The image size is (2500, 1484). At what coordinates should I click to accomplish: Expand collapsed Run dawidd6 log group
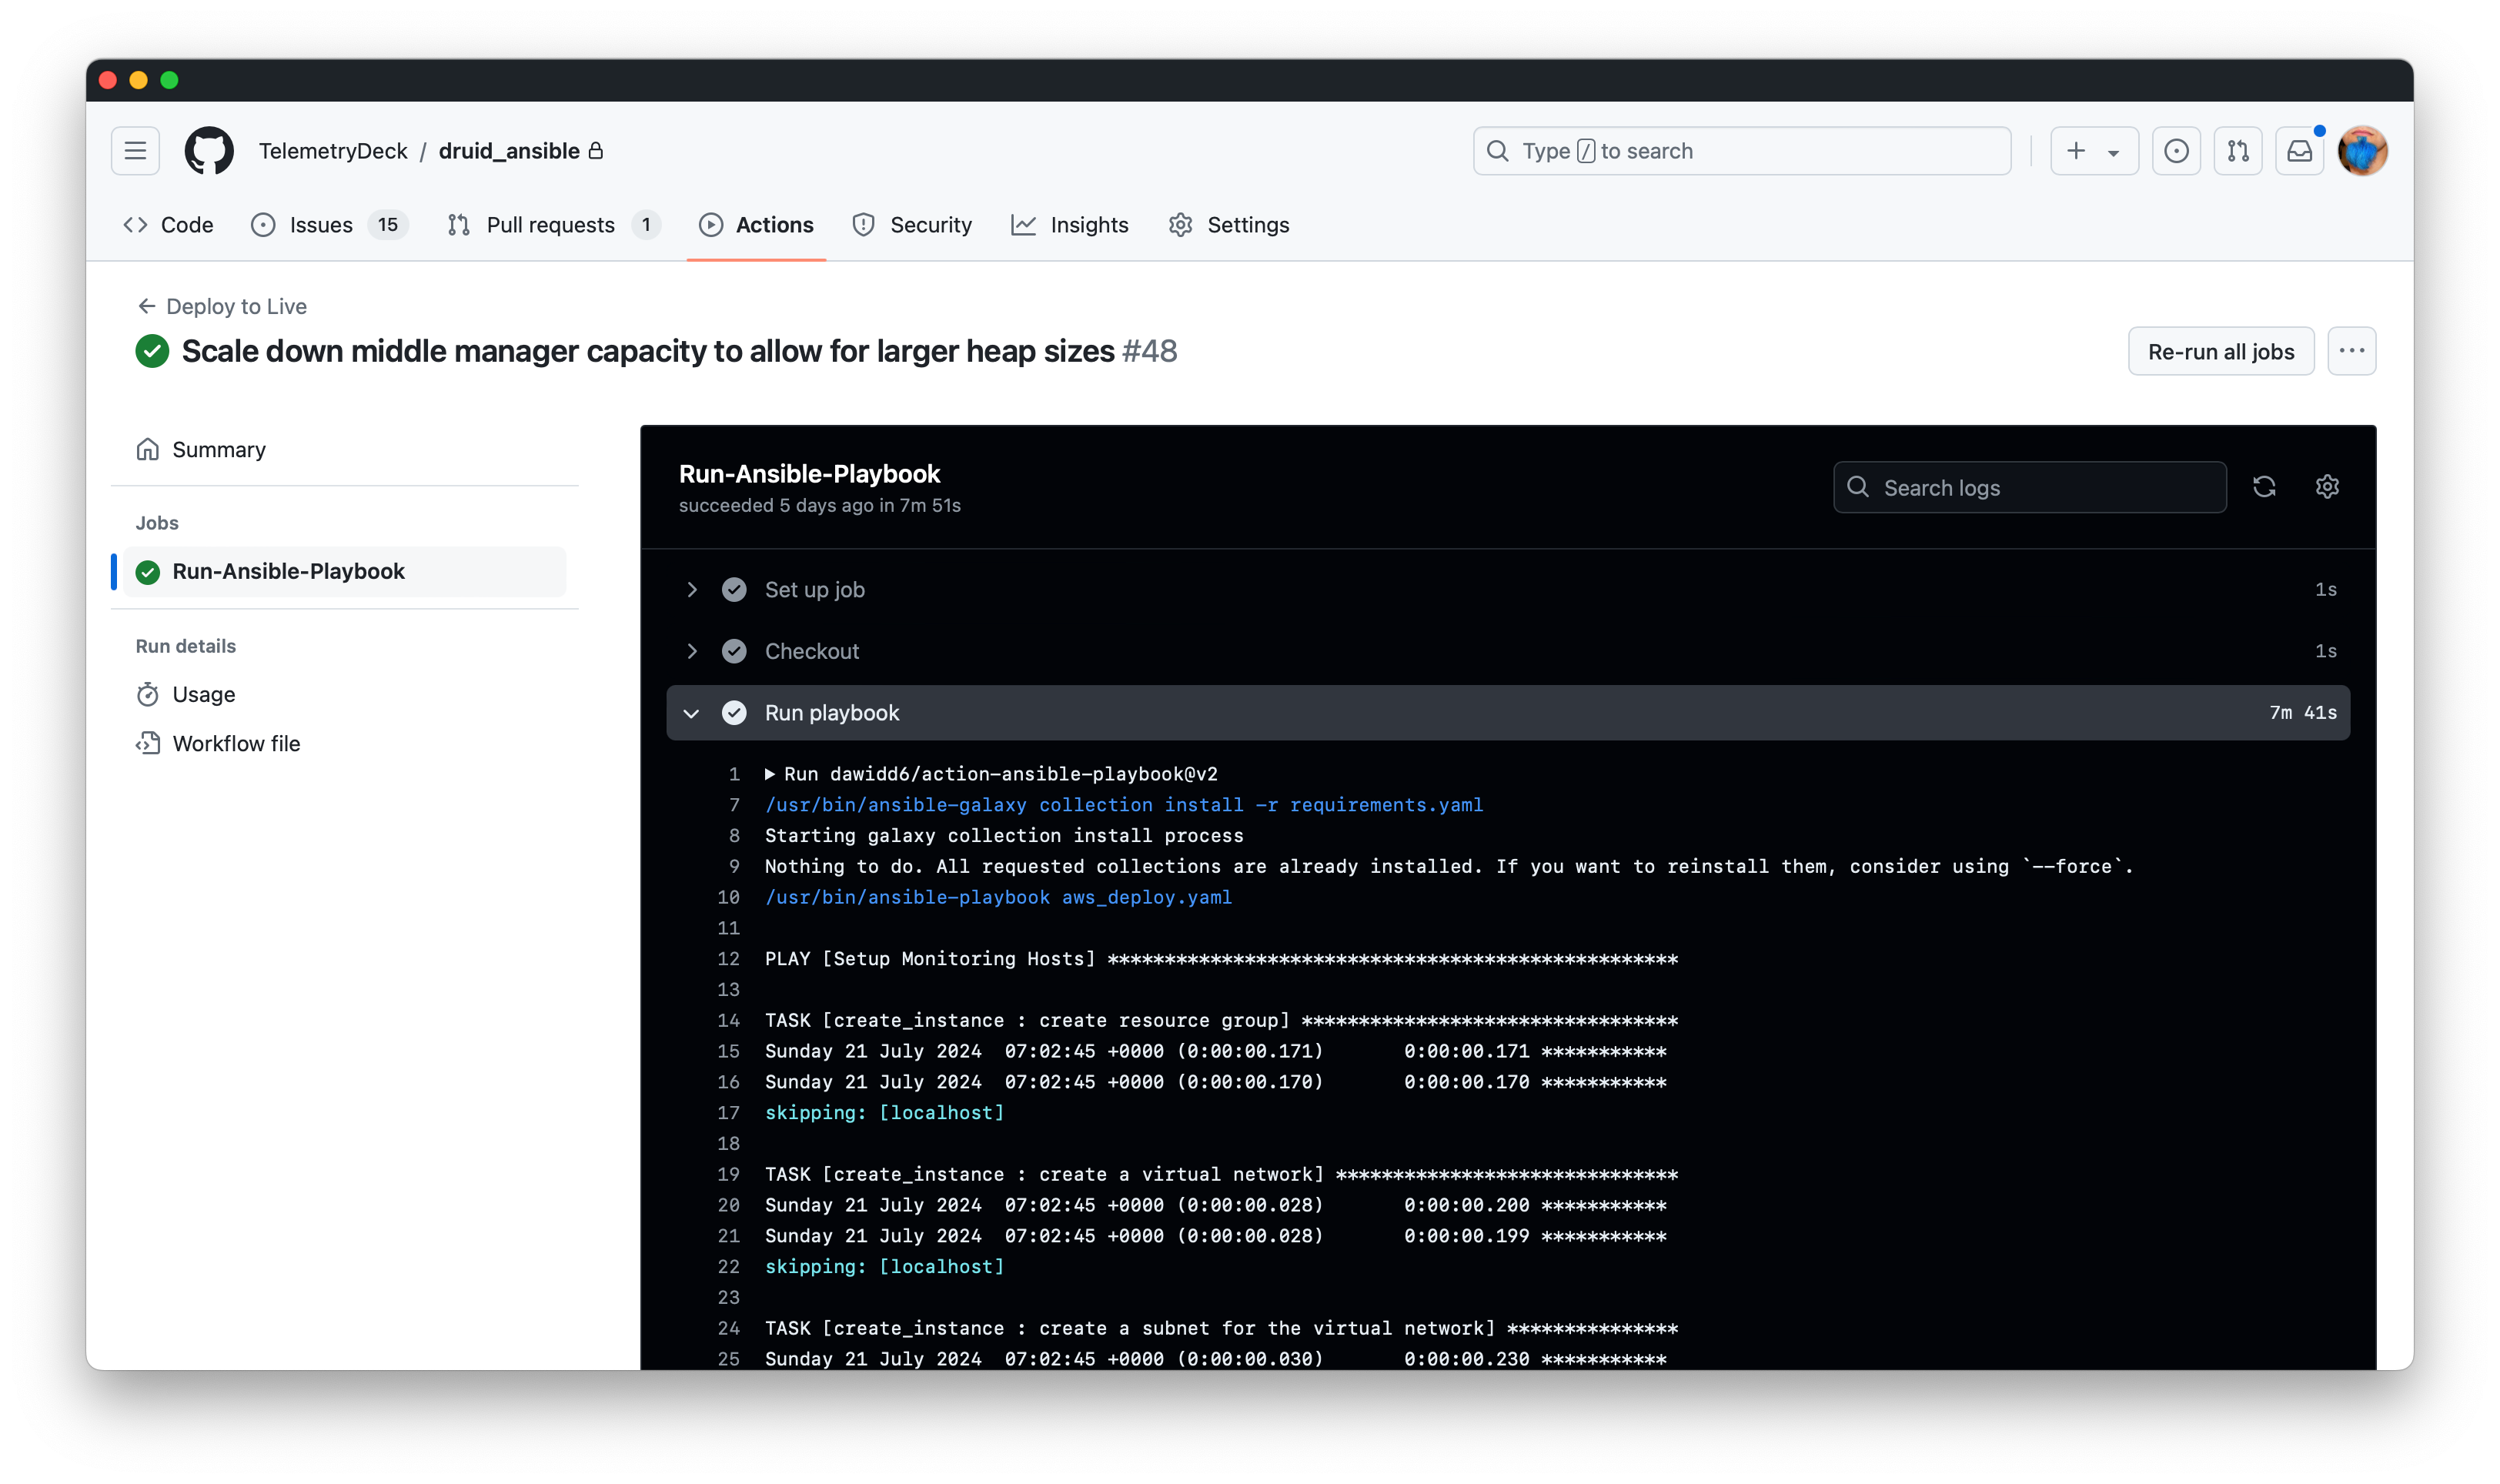pos(770,774)
